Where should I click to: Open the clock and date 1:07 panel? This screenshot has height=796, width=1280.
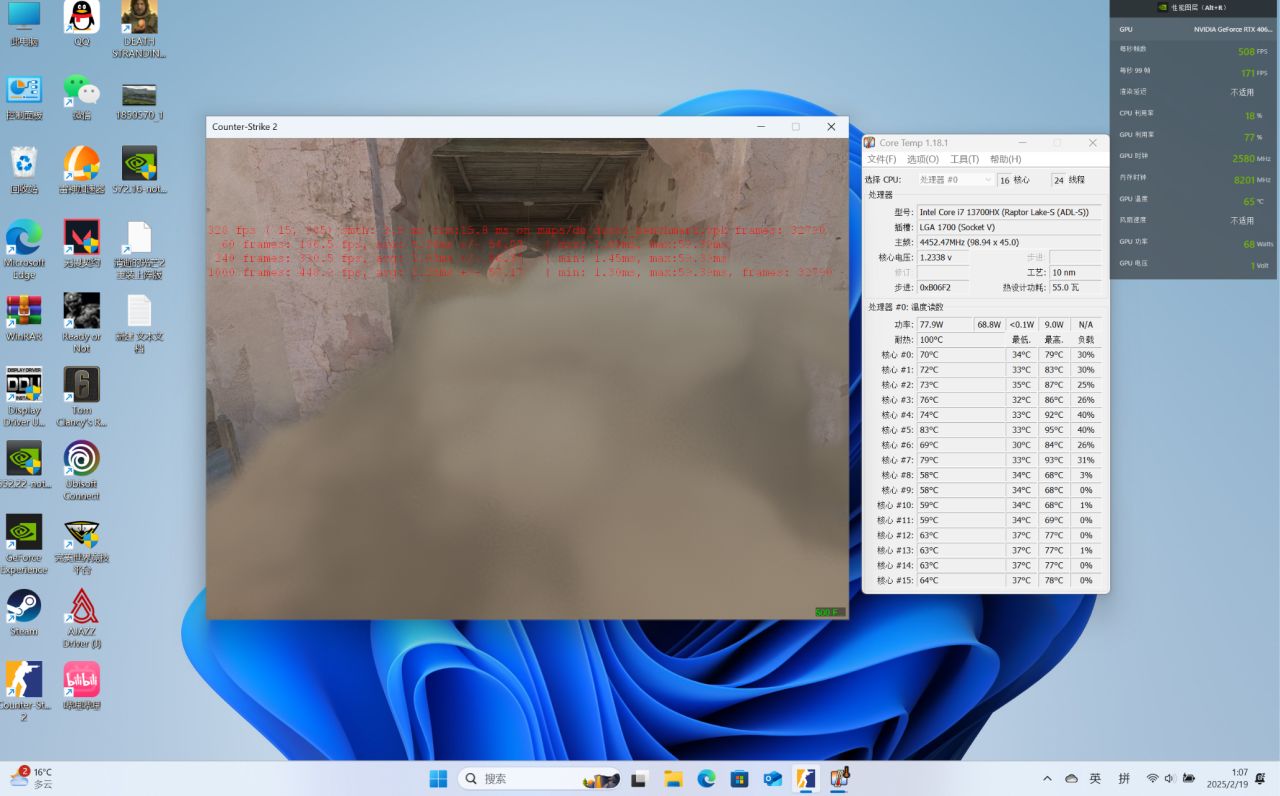click(1227, 778)
